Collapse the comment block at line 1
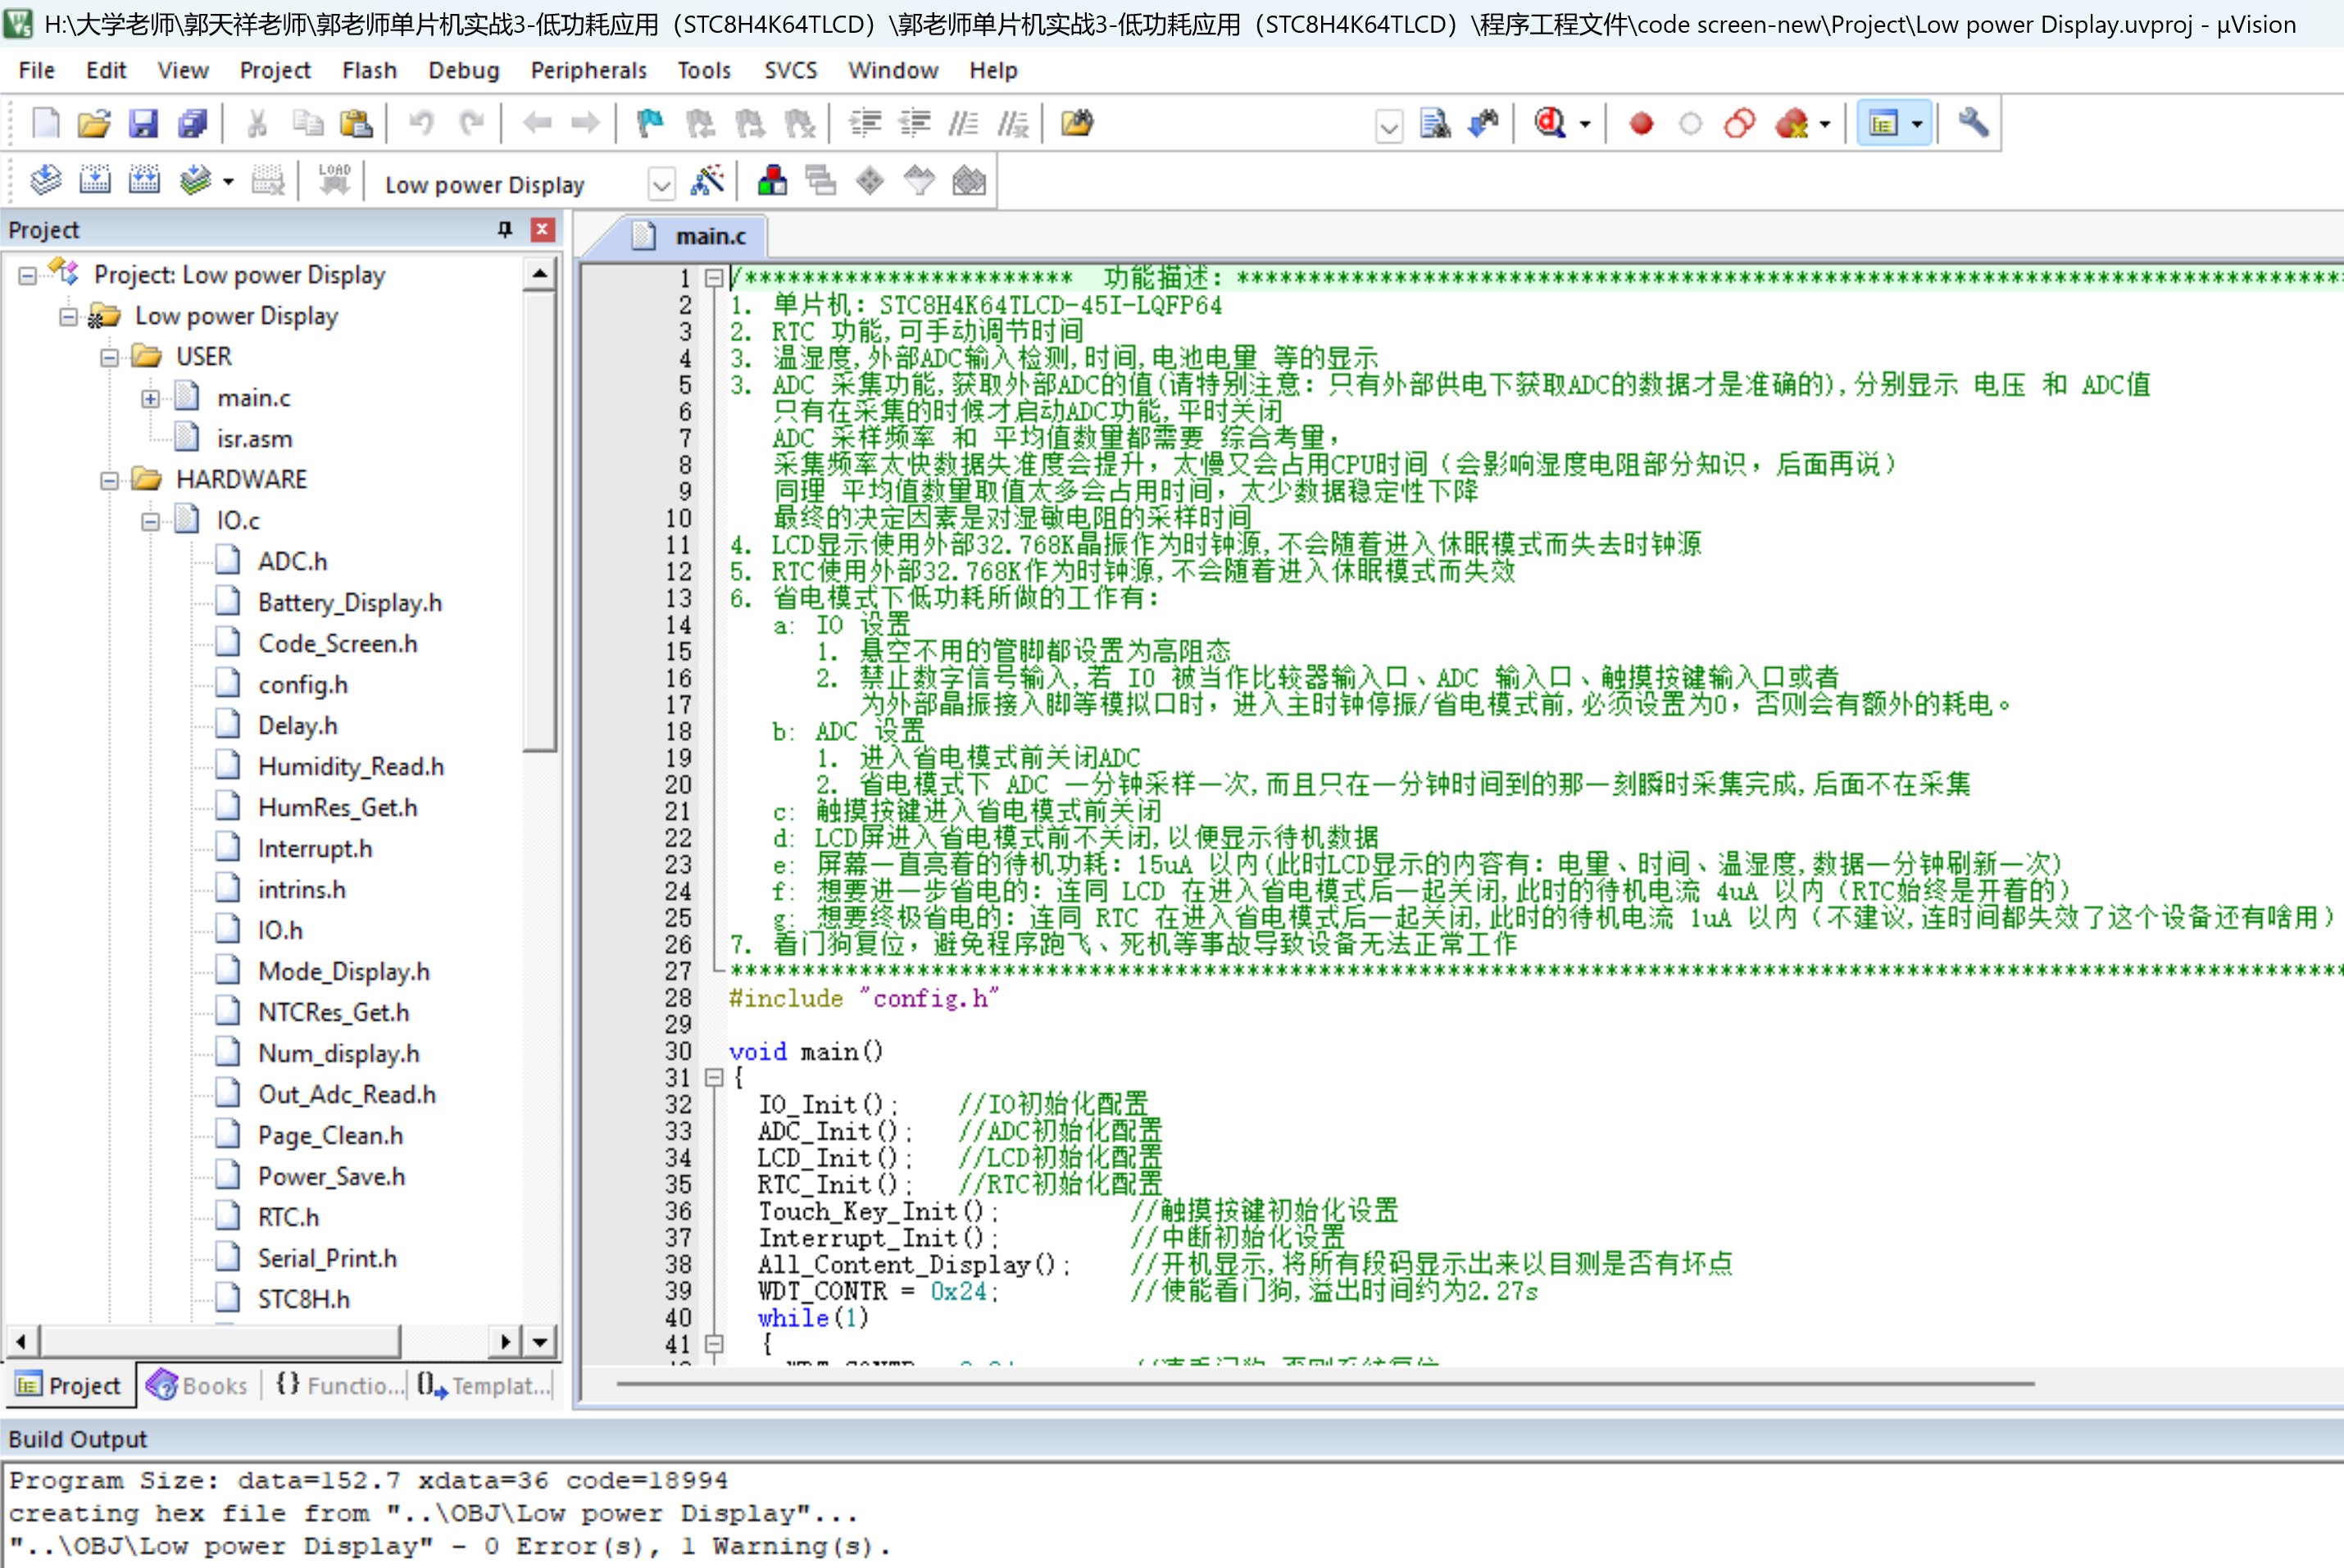 pyautogui.click(x=714, y=278)
